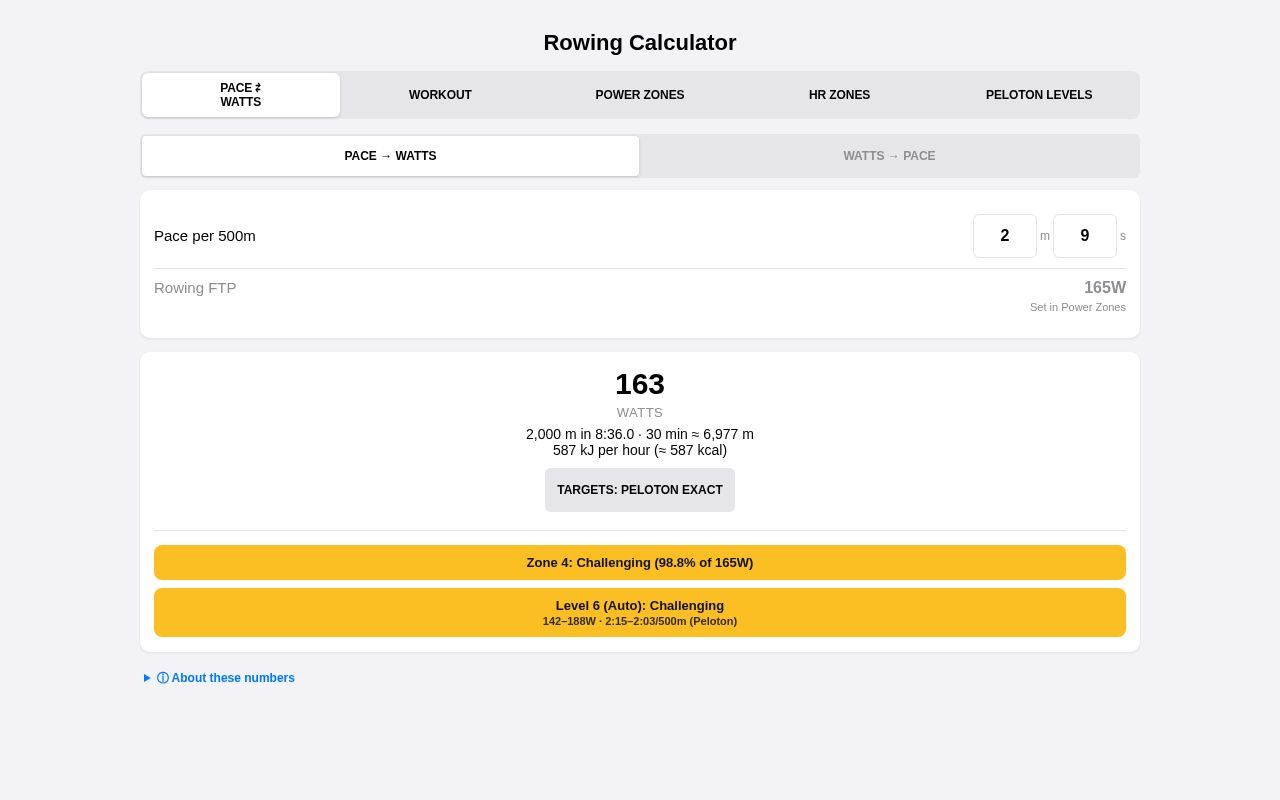Image resolution: width=1280 pixels, height=800 pixels.
Task: Switch to Watts → Pace mode
Action: (889, 156)
